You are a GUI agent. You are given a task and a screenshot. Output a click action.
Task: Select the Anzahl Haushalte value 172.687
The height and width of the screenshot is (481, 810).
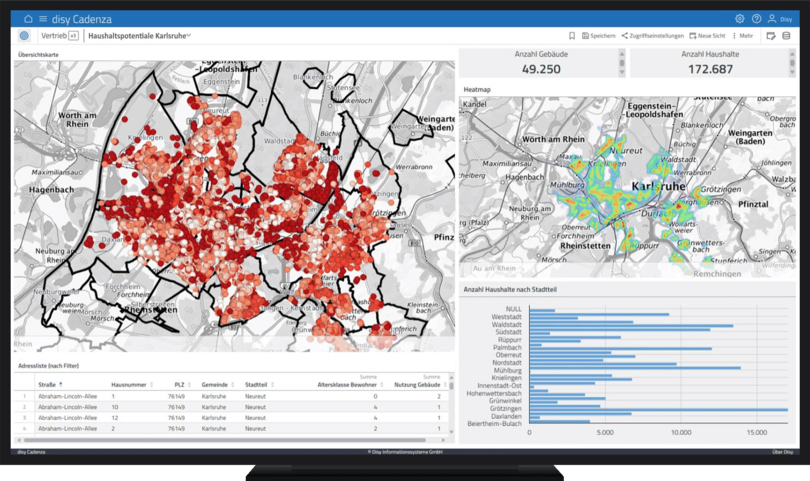tap(710, 69)
